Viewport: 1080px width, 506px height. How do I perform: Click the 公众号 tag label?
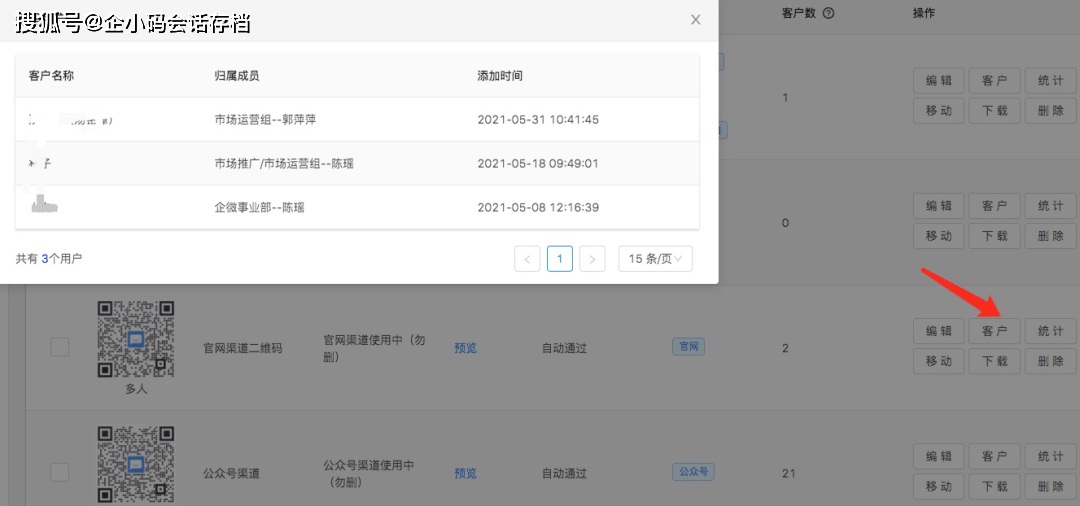[693, 472]
